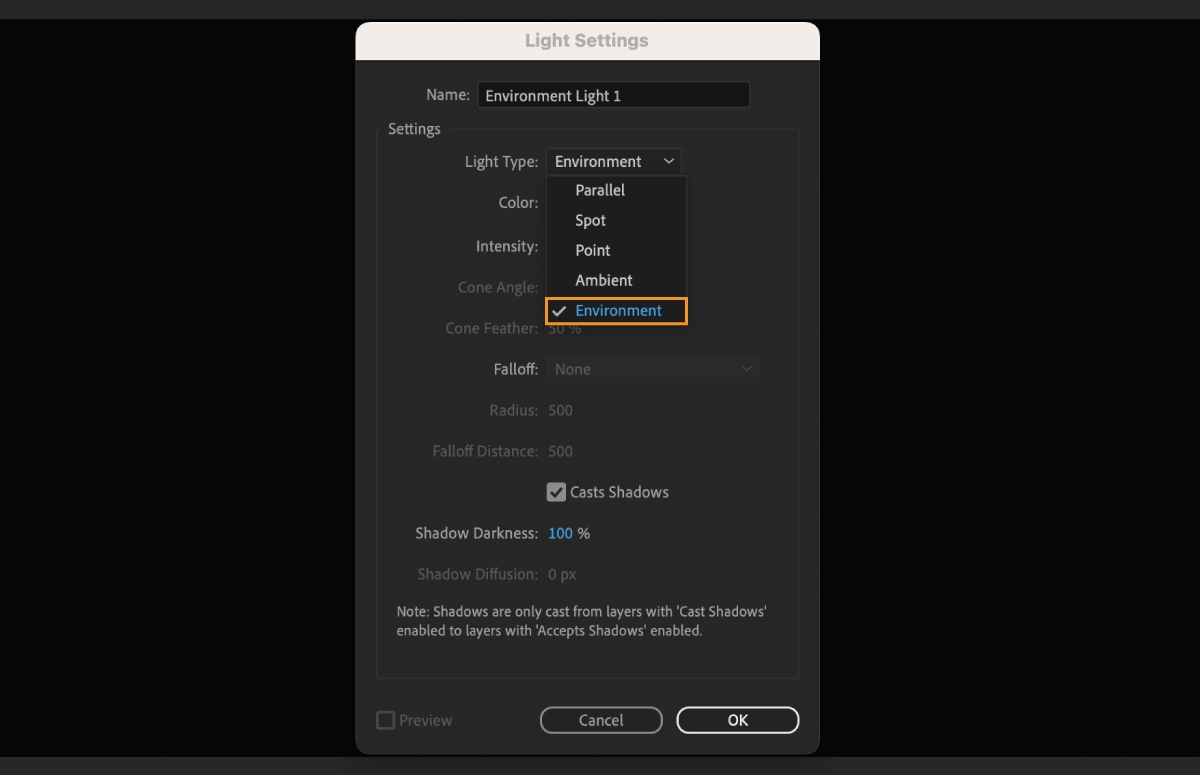Image resolution: width=1200 pixels, height=775 pixels.
Task: Click the Falloff dropdown chevron
Action: (x=746, y=369)
